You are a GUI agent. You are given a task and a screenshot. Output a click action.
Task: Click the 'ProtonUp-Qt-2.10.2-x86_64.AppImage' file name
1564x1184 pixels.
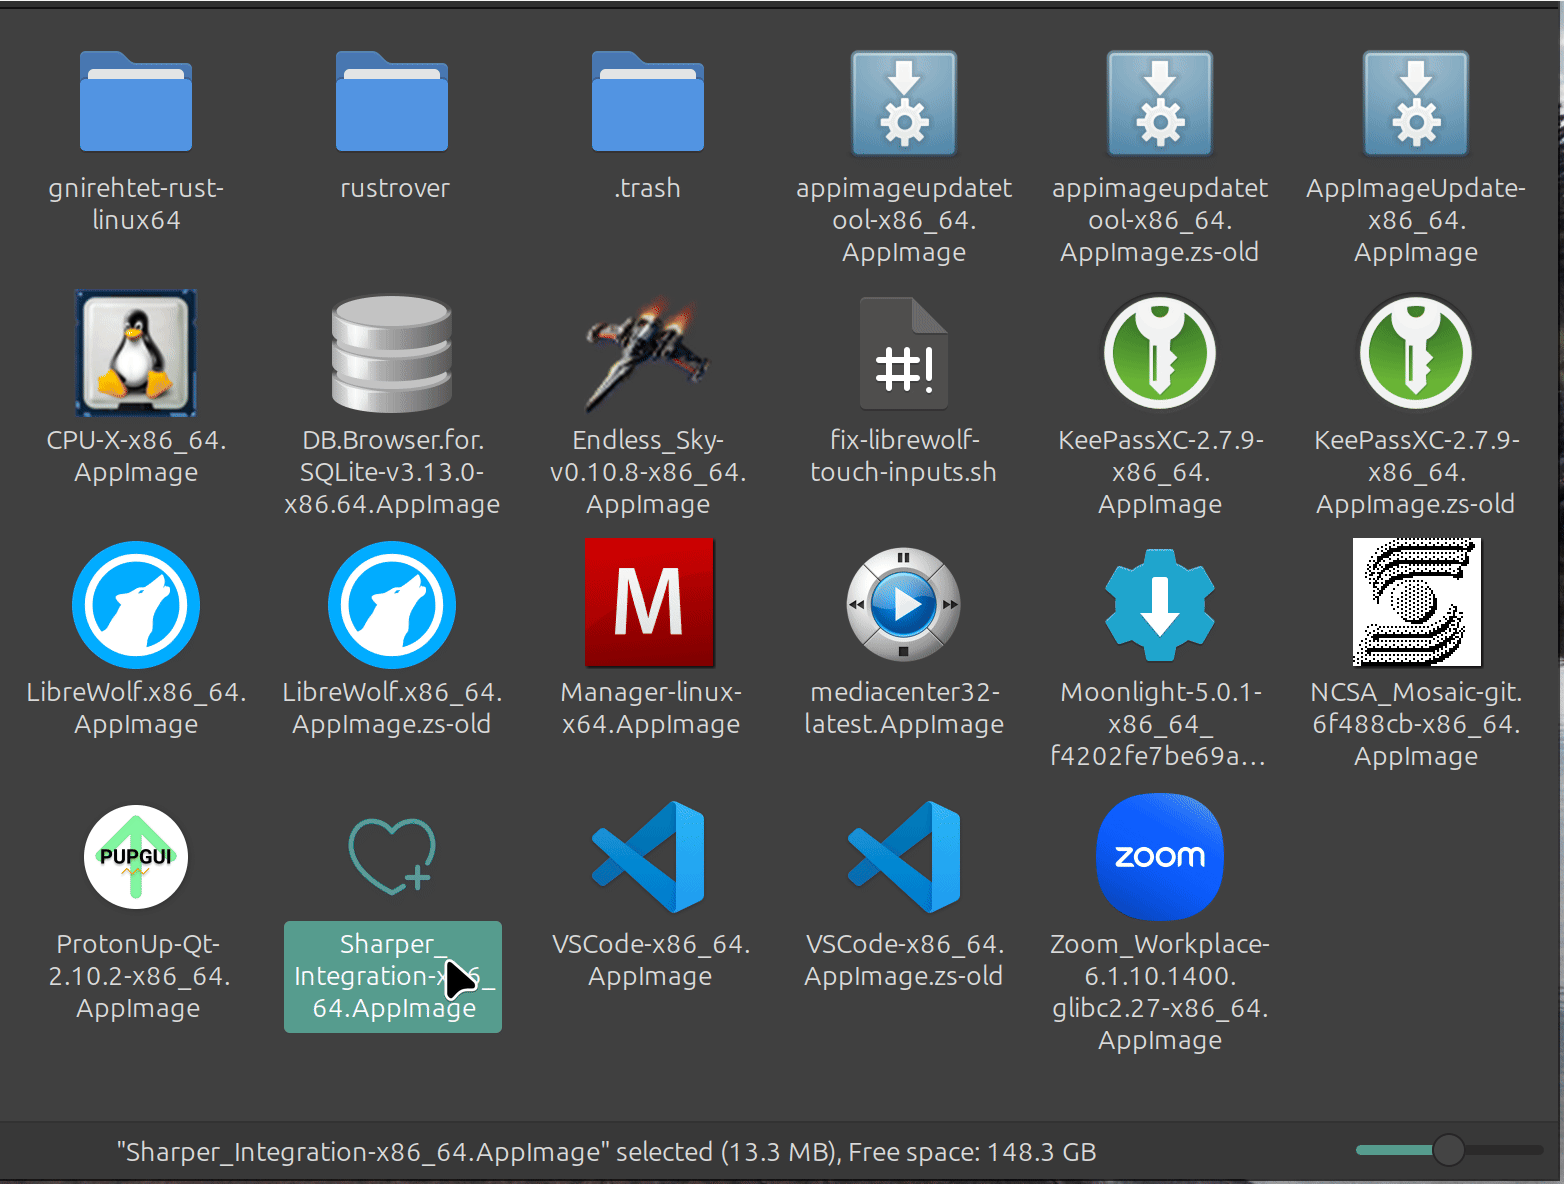click(138, 976)
